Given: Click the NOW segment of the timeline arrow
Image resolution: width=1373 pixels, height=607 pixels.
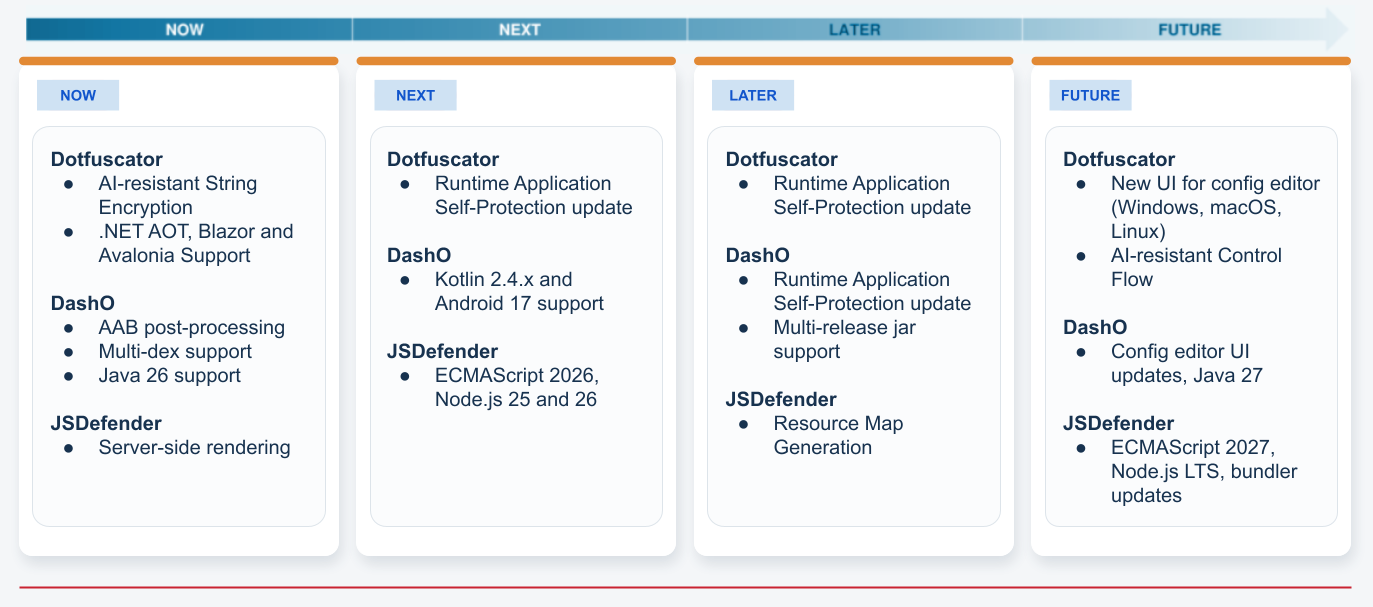Looking at the screenshot, I should point(189,29).
